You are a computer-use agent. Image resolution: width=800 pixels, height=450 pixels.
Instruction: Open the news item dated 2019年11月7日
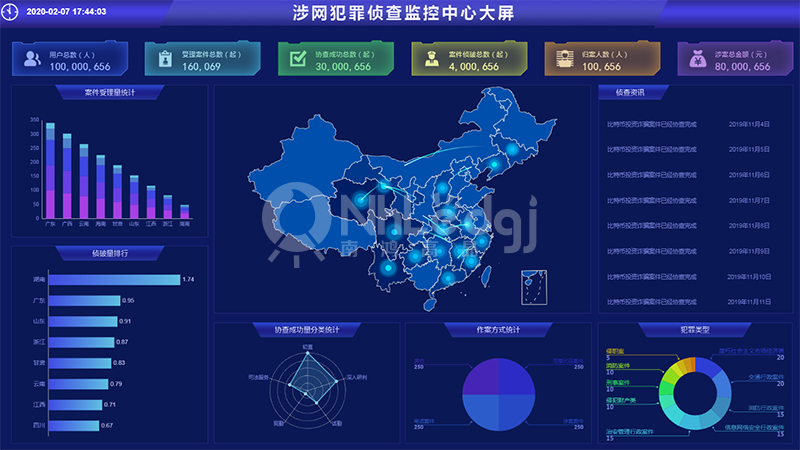tap(688, 201)
